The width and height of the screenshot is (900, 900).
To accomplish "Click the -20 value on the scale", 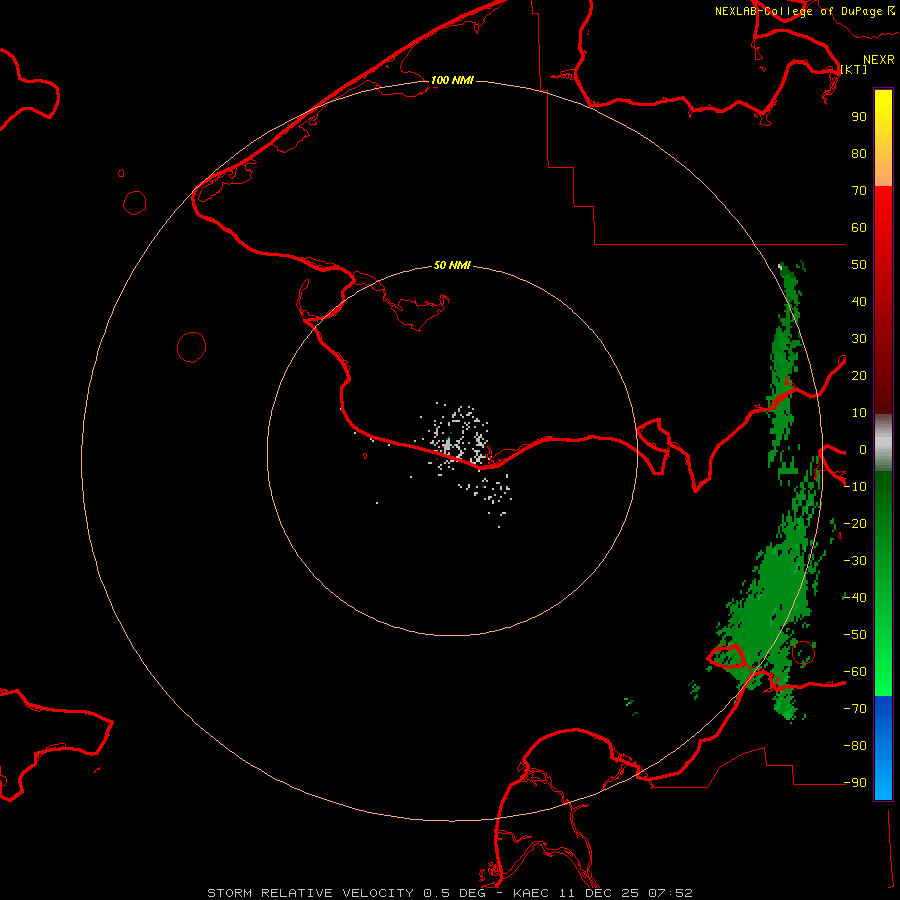I will click(x=855, y=523).
